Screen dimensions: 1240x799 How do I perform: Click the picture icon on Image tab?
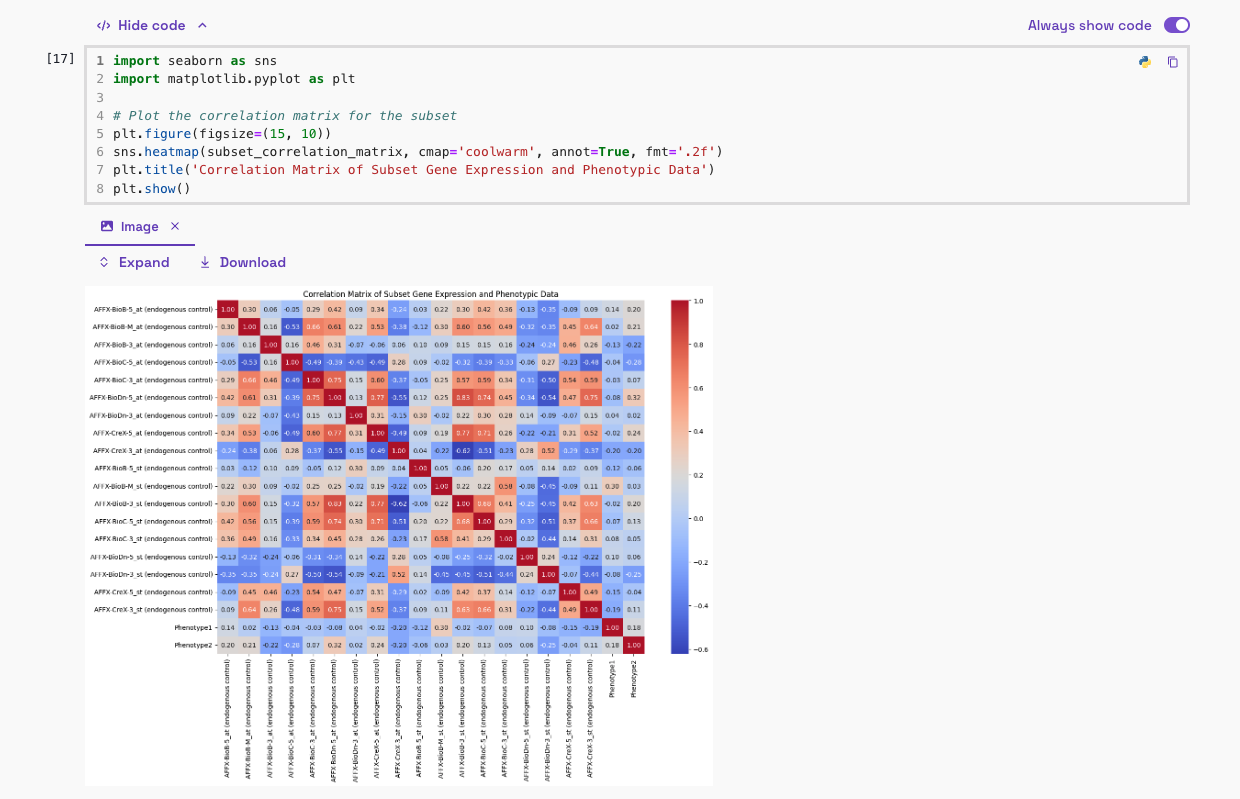107,227
